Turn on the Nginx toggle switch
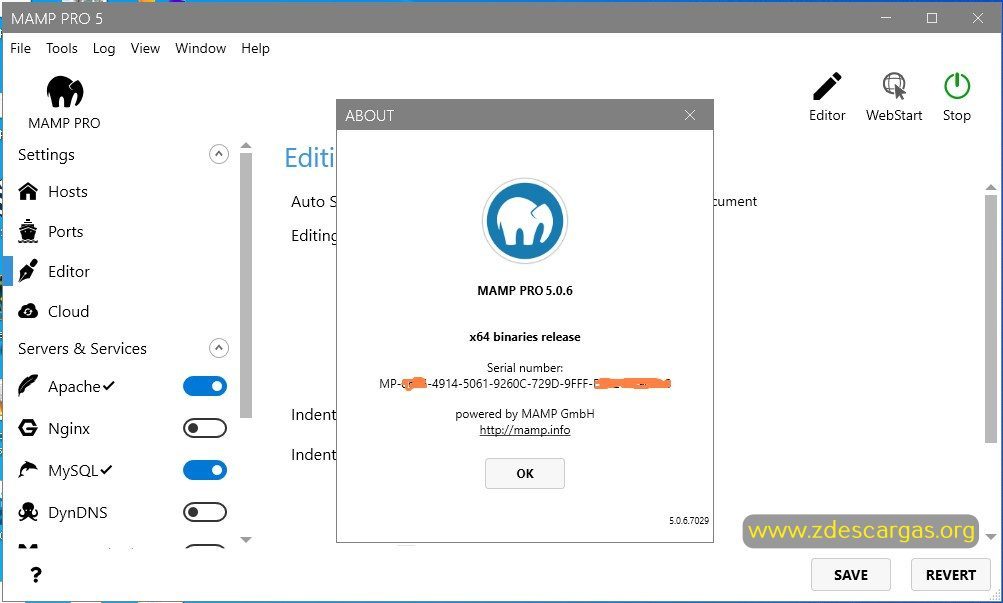 [x=205, y=428]
